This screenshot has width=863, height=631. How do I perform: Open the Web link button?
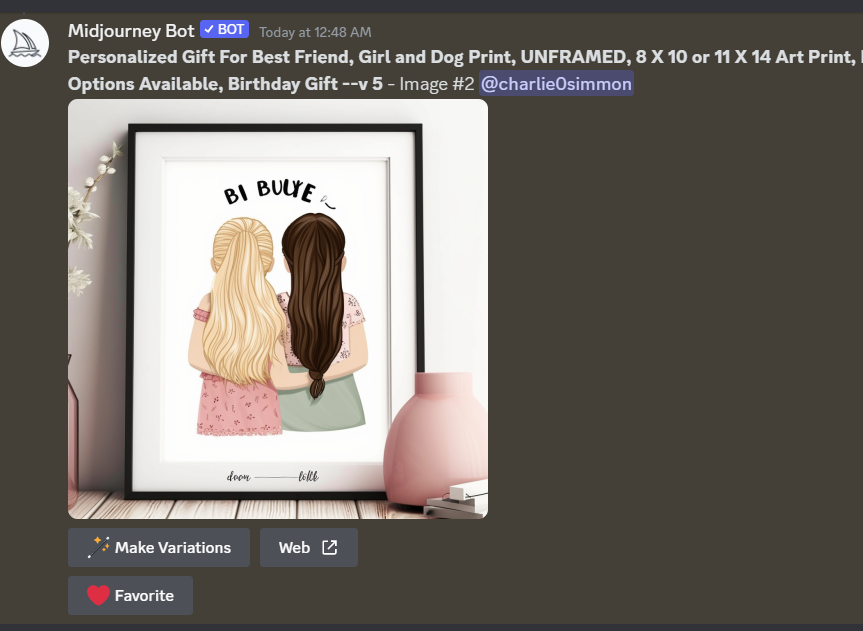pyautogui.click(x=309, y=547)
